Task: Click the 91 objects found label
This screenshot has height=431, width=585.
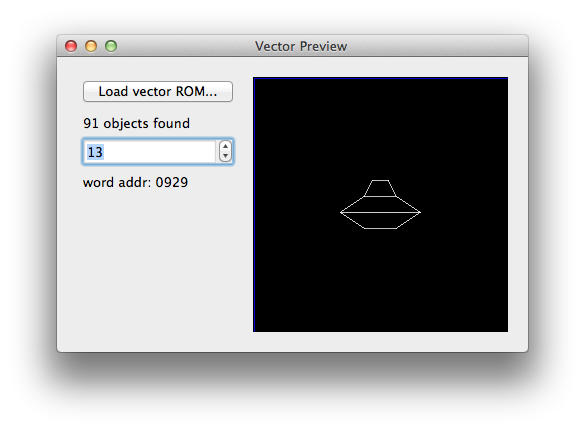Action: coord(136,124)
